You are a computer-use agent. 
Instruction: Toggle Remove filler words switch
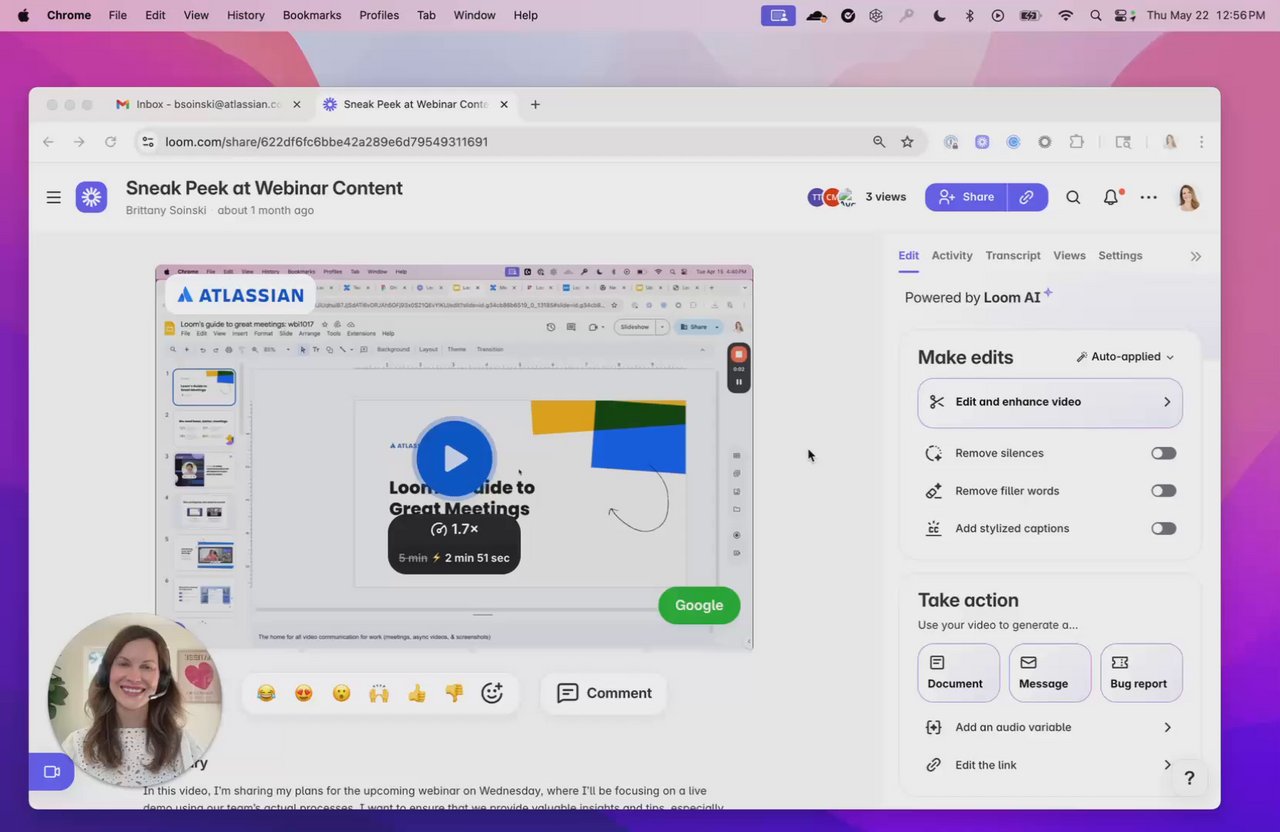click(1163, 491)
